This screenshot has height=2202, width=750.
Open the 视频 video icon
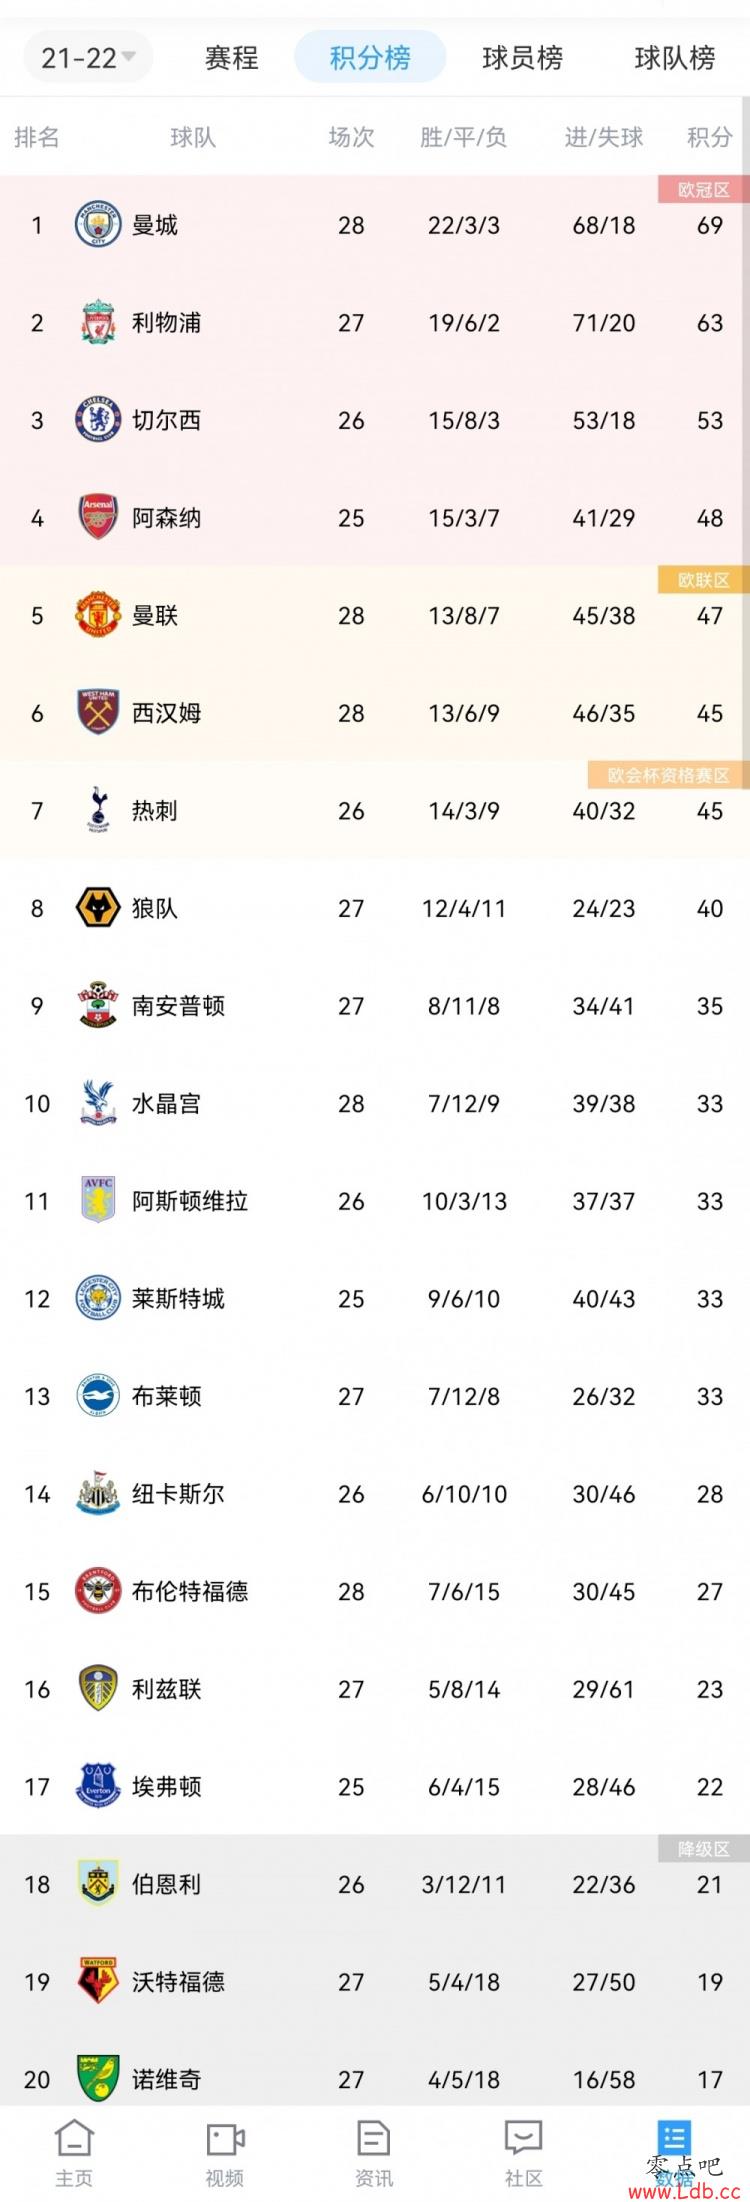pyautogui.click(x=224, y=2150)
